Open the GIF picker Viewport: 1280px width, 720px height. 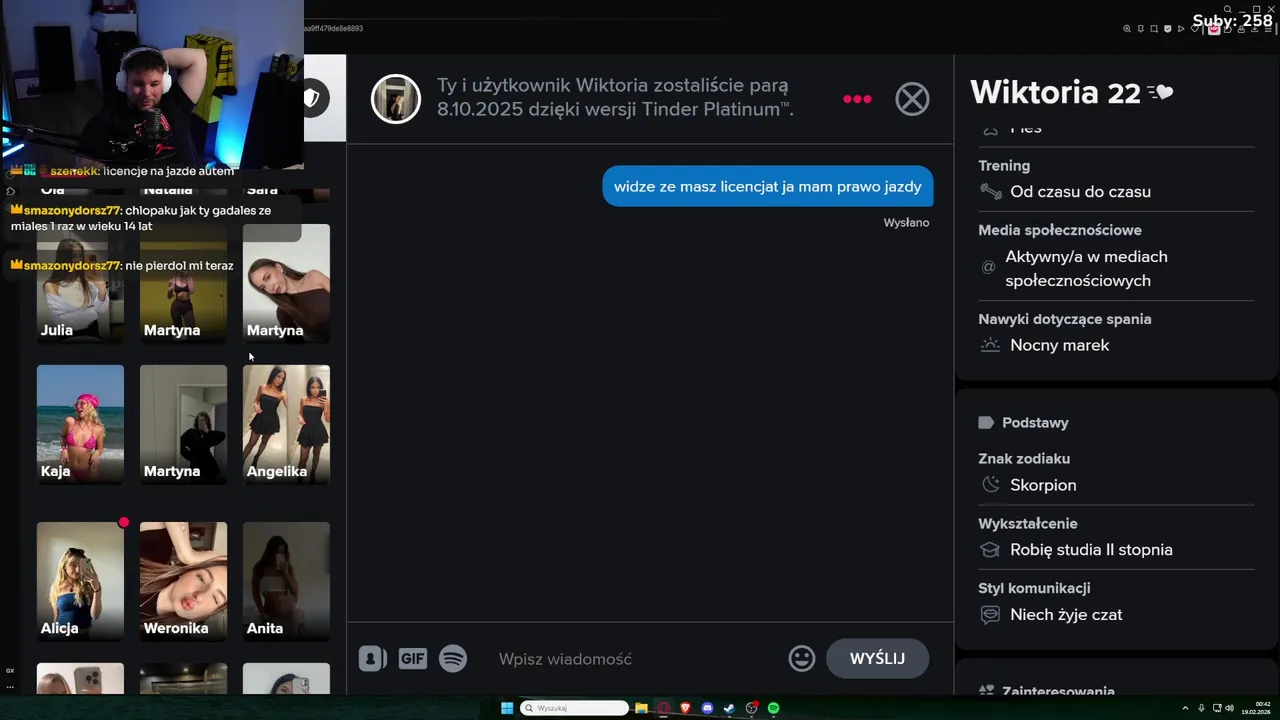pyautogui.click(x=413, y=658)
